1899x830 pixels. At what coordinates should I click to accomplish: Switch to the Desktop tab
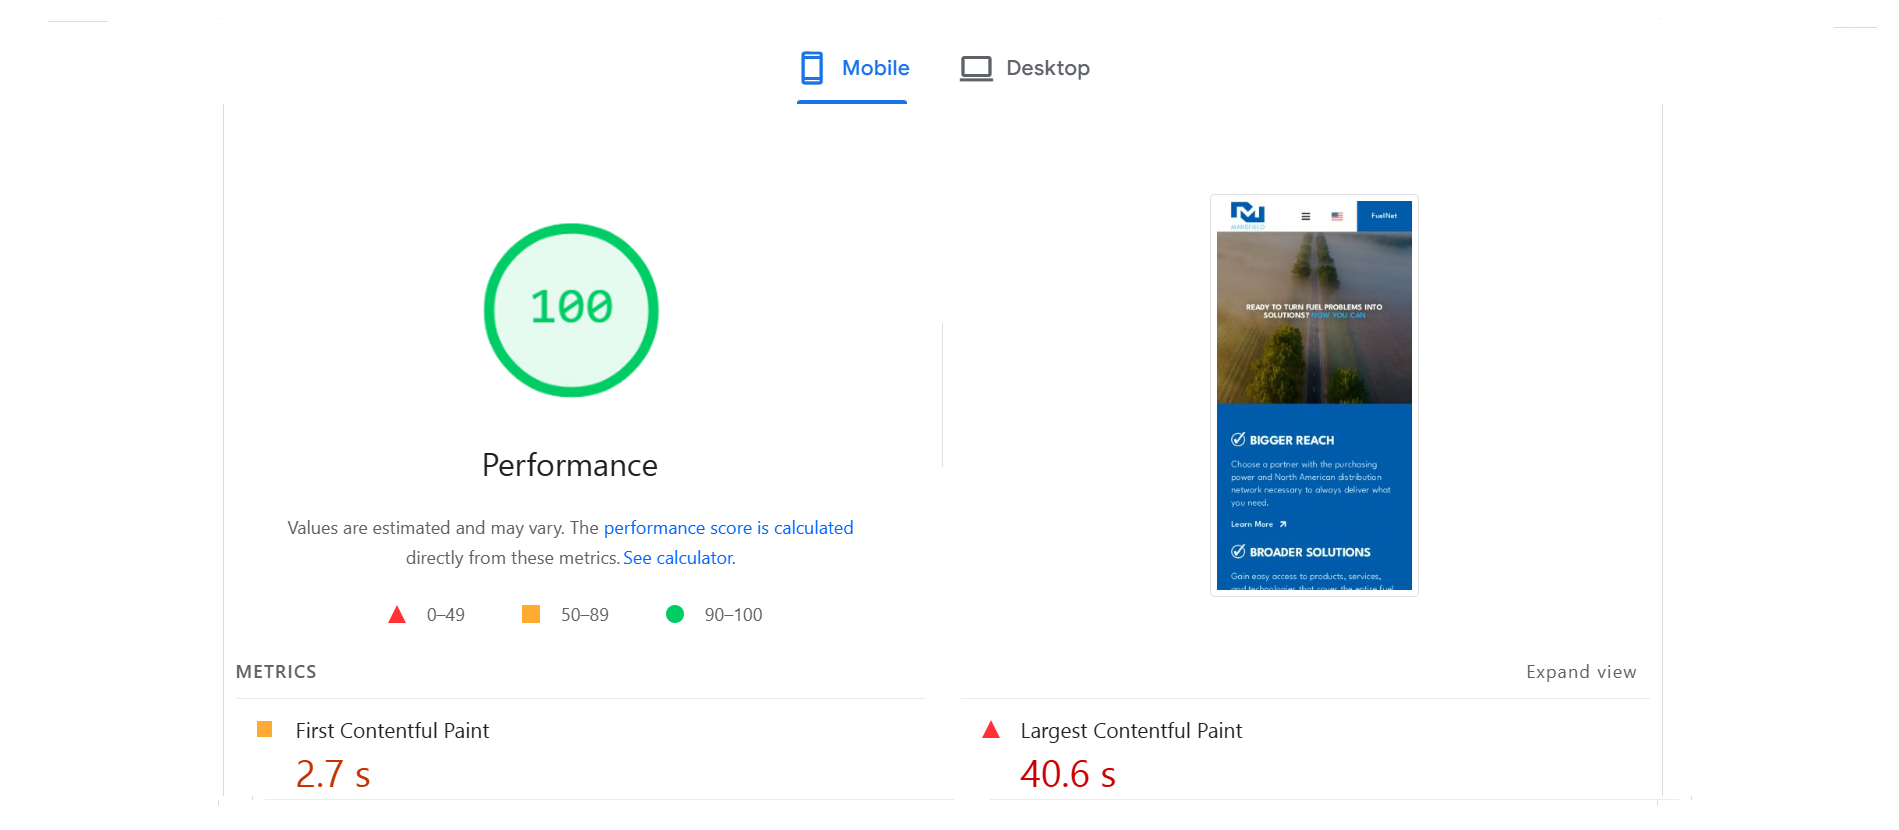click(x=1025, y=68)
